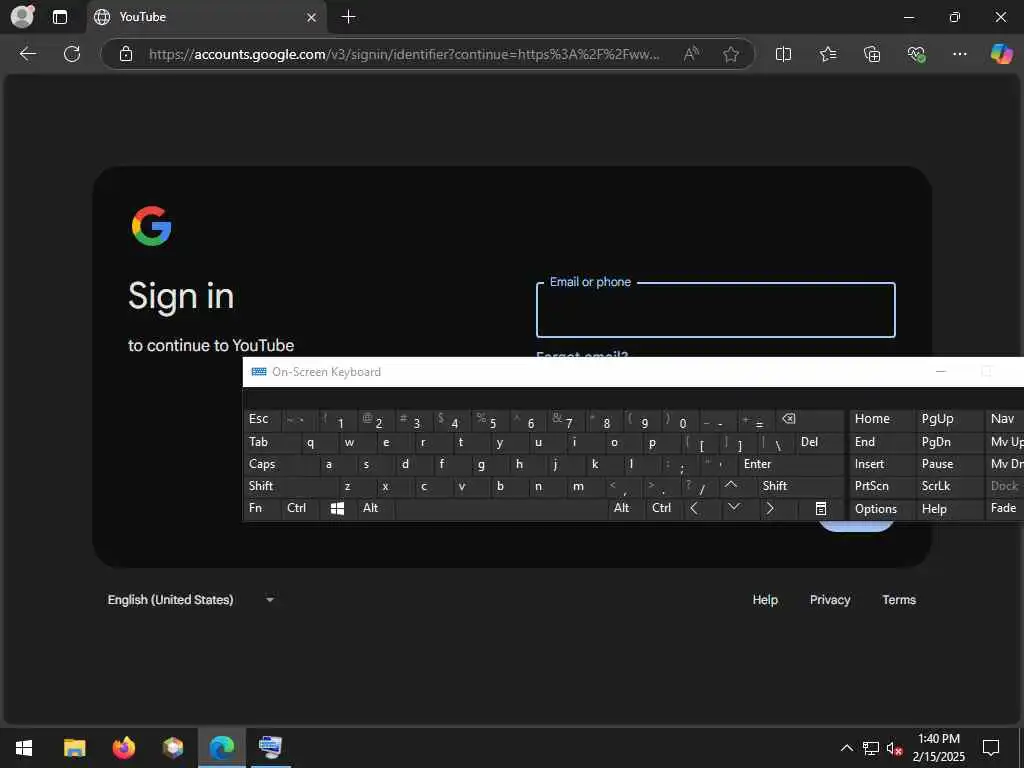
Task: Open the Favorites list
Action: tap(827, 54)
